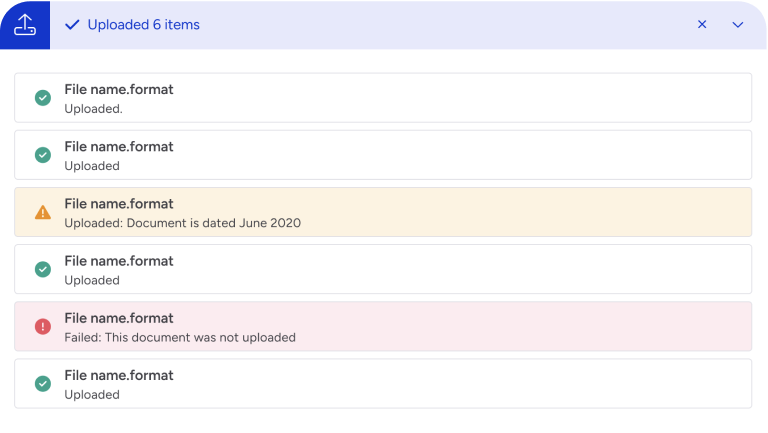
Task: Click the Uploaded 6 items header text
Action: pyautogui.click(x=143, y=25)
